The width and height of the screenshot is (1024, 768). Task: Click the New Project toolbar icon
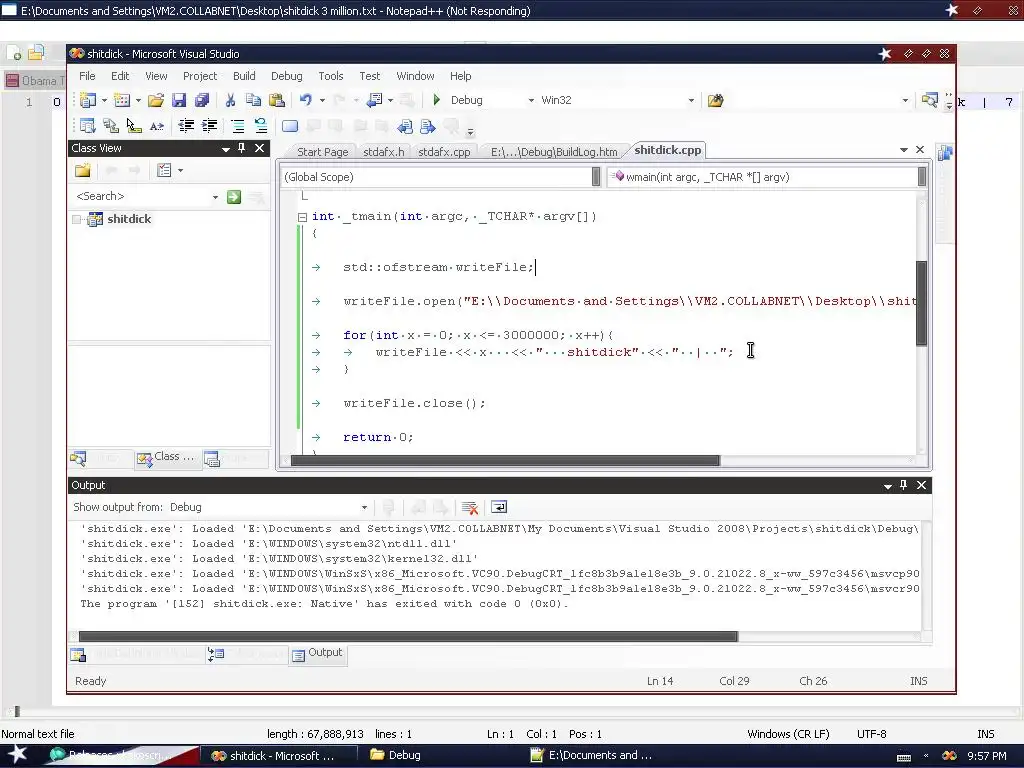[88, 100]
